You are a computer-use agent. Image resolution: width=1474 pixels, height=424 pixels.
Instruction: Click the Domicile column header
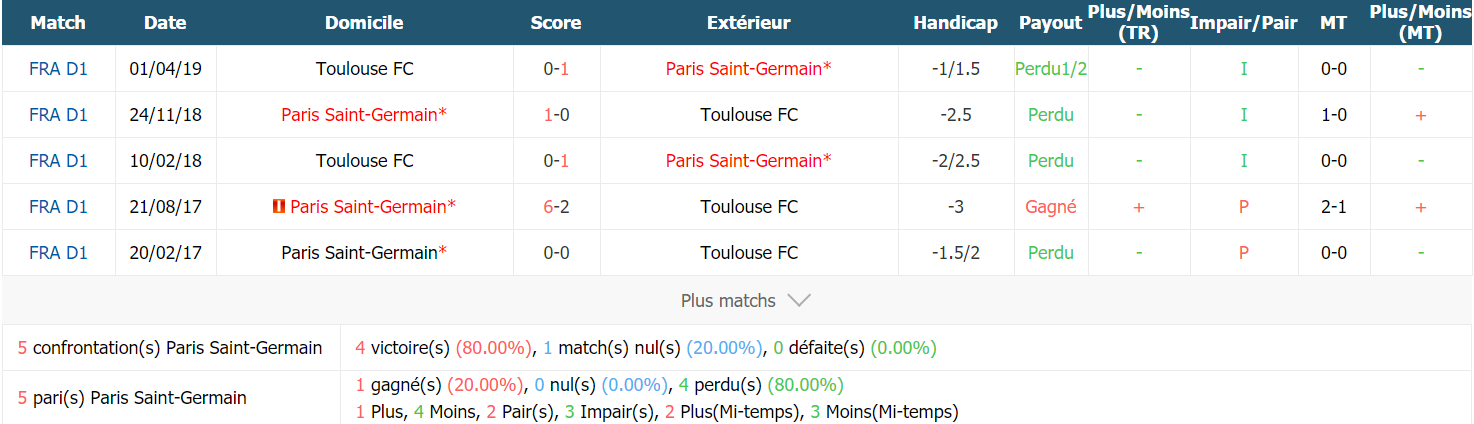(364, 23)
